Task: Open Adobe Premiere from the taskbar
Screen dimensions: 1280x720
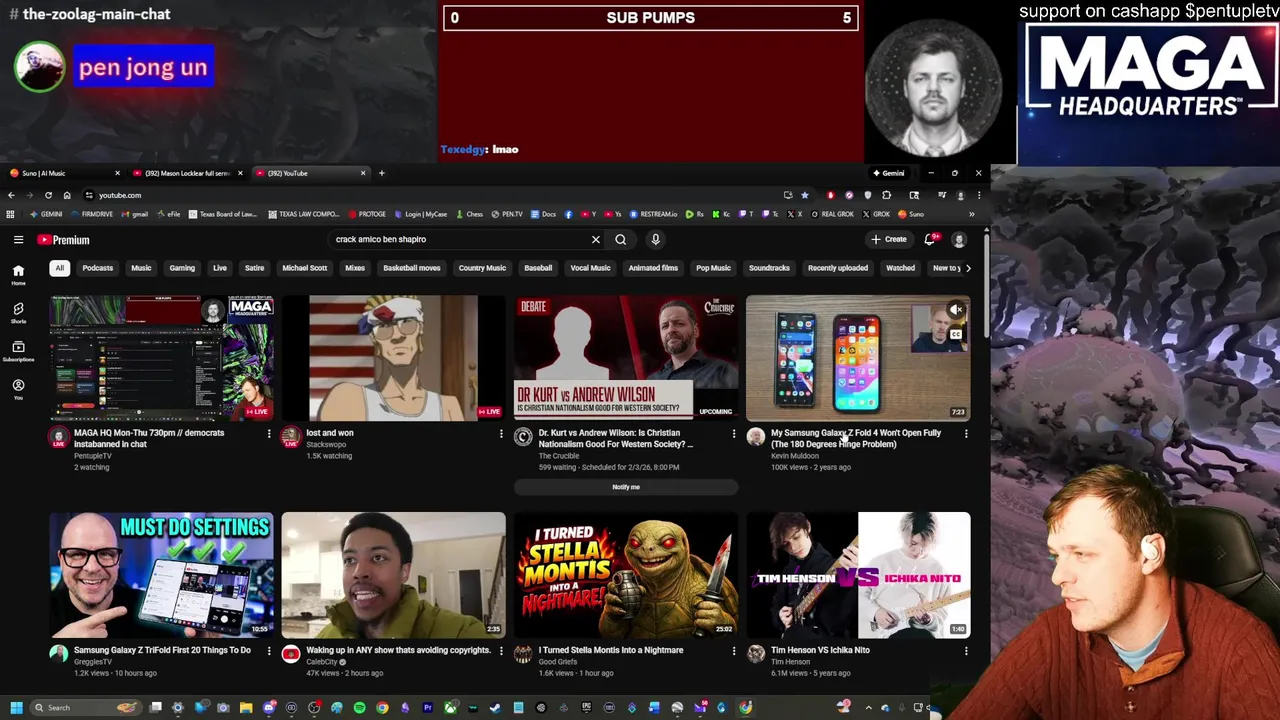Action: click(x=428, y=708)
